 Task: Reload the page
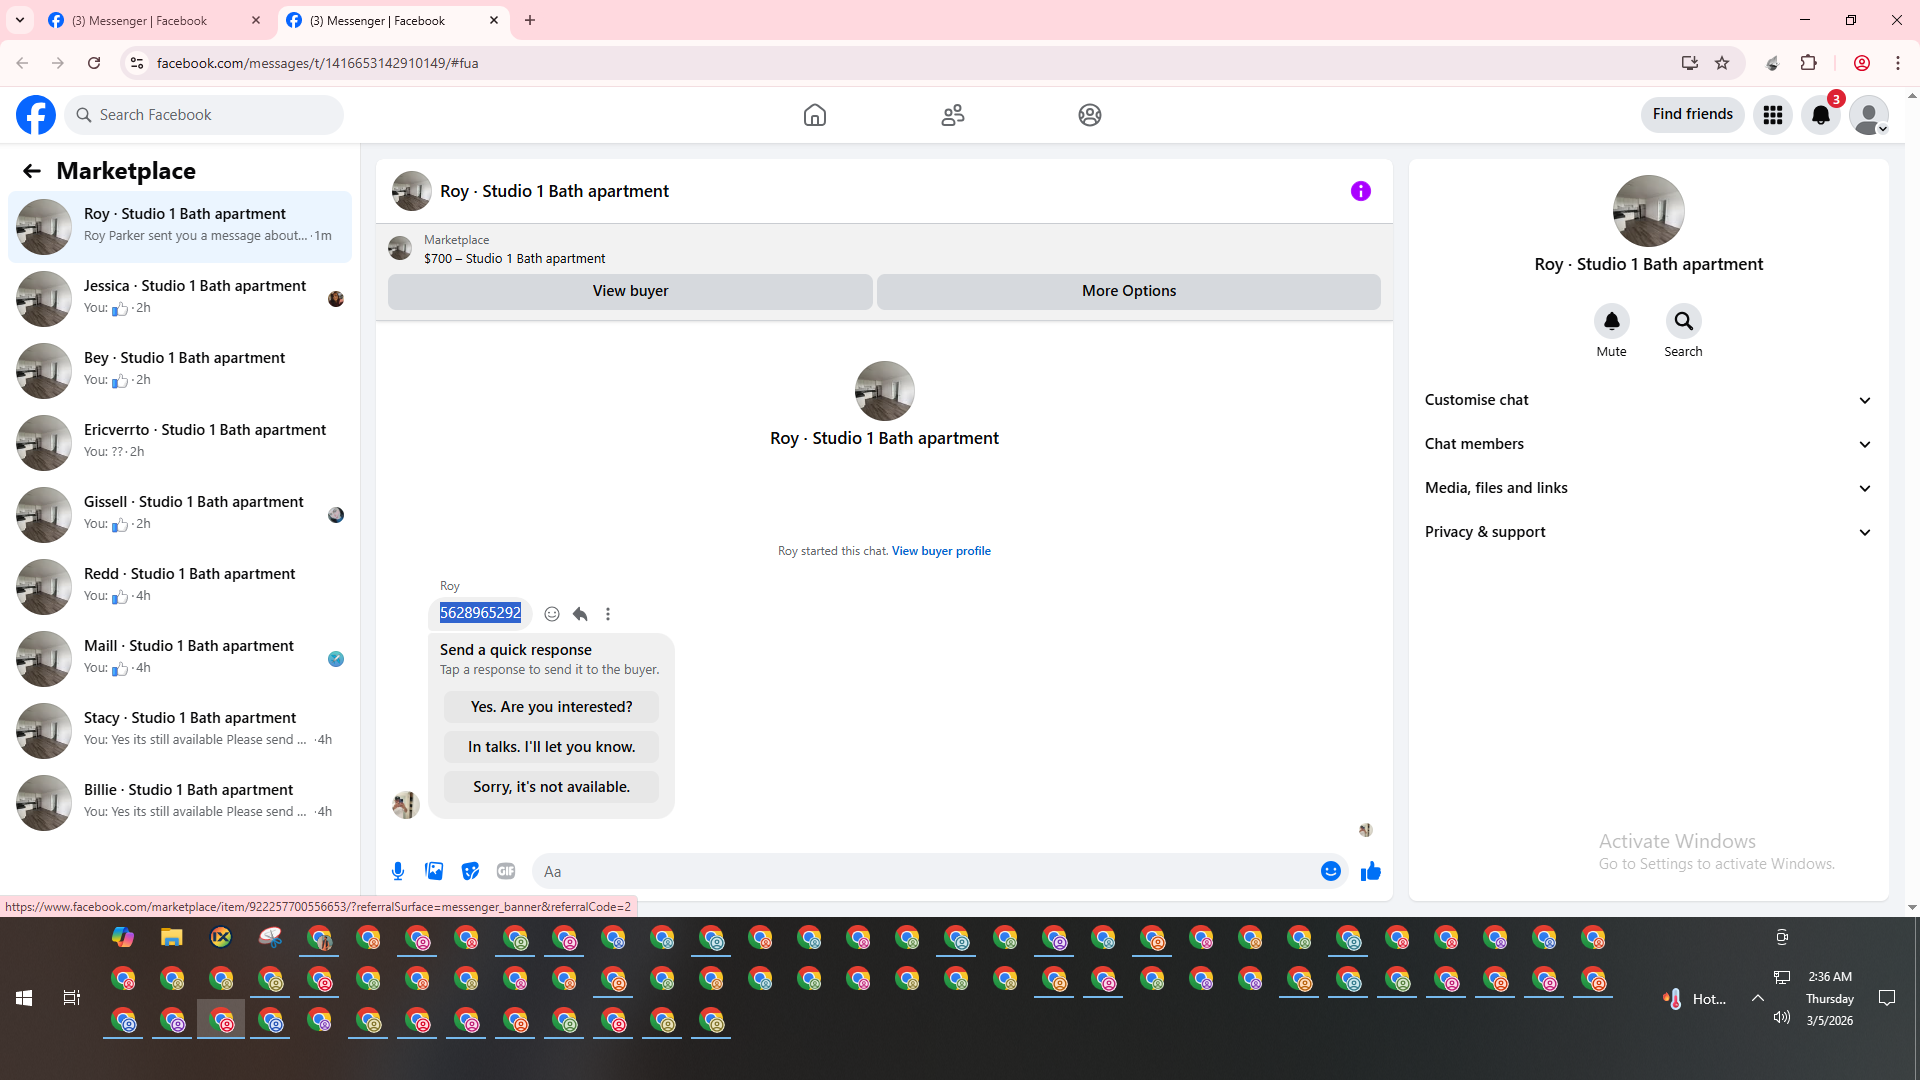point(94,63)
